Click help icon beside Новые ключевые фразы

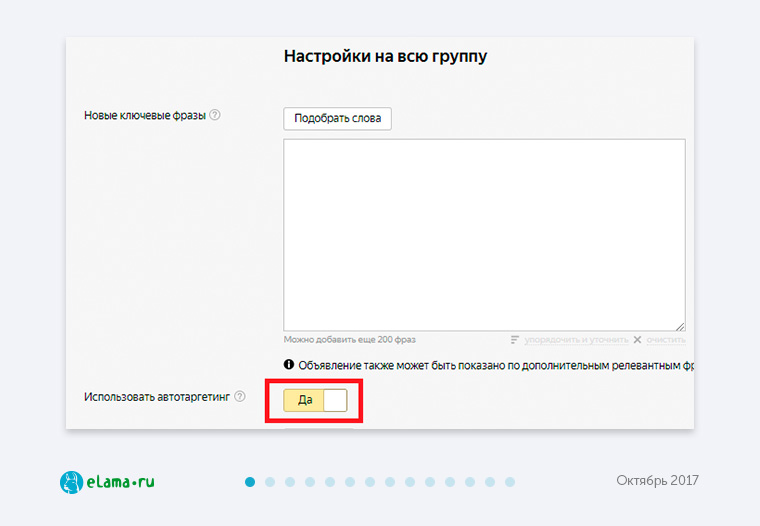point(215,115)
